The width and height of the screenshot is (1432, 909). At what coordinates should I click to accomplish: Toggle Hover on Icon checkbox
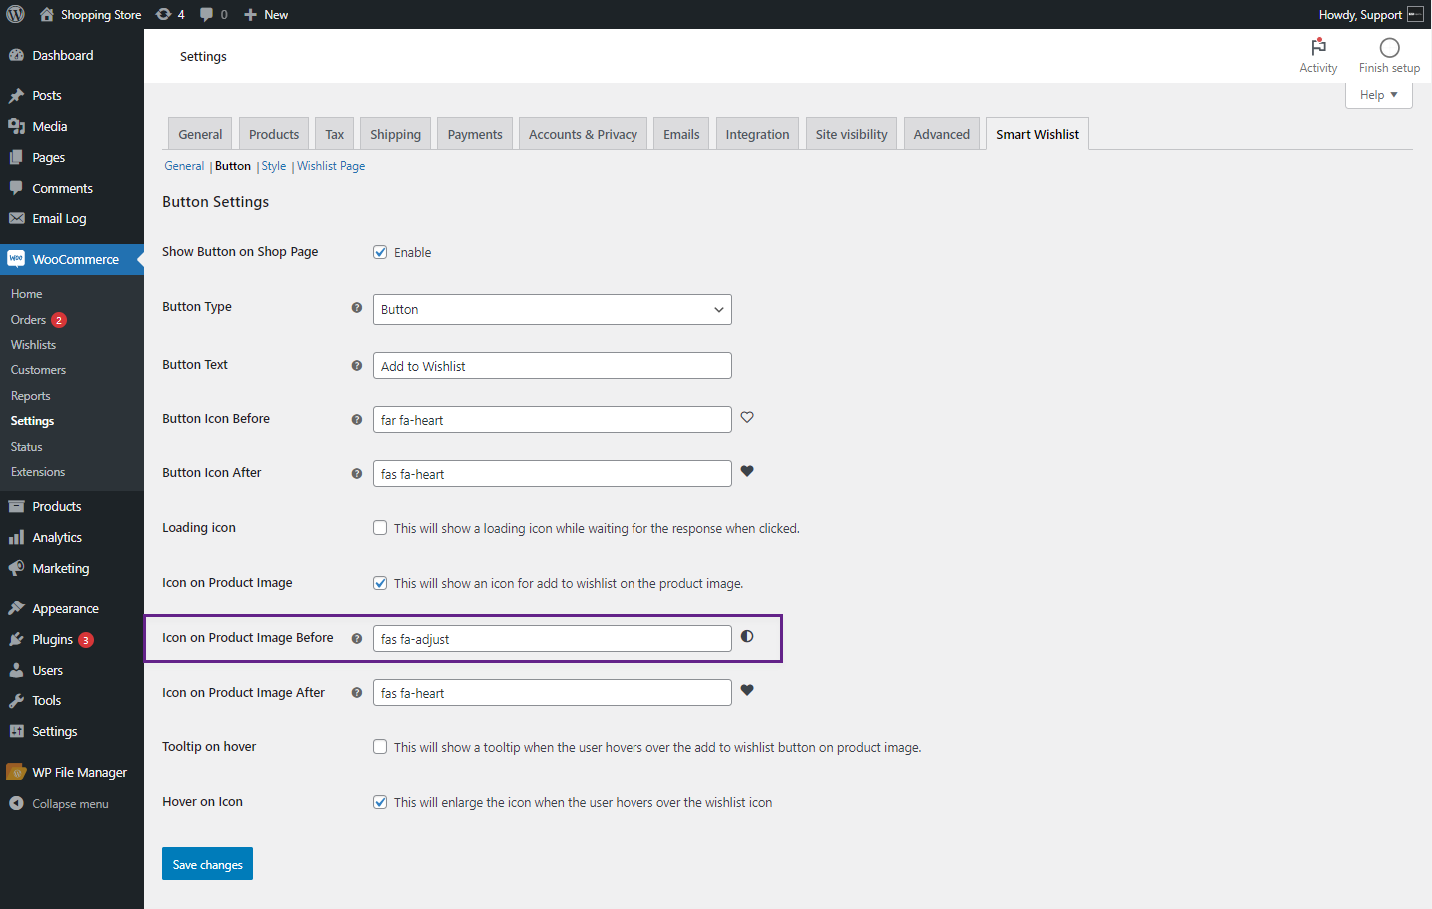tap(380, 802)
